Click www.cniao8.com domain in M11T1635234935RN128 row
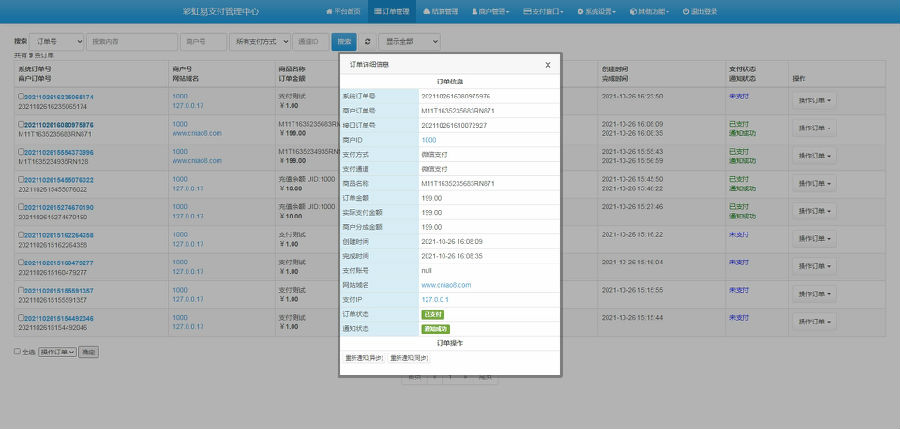The height and width of the screenshot is (429, 900). (197, 161)
